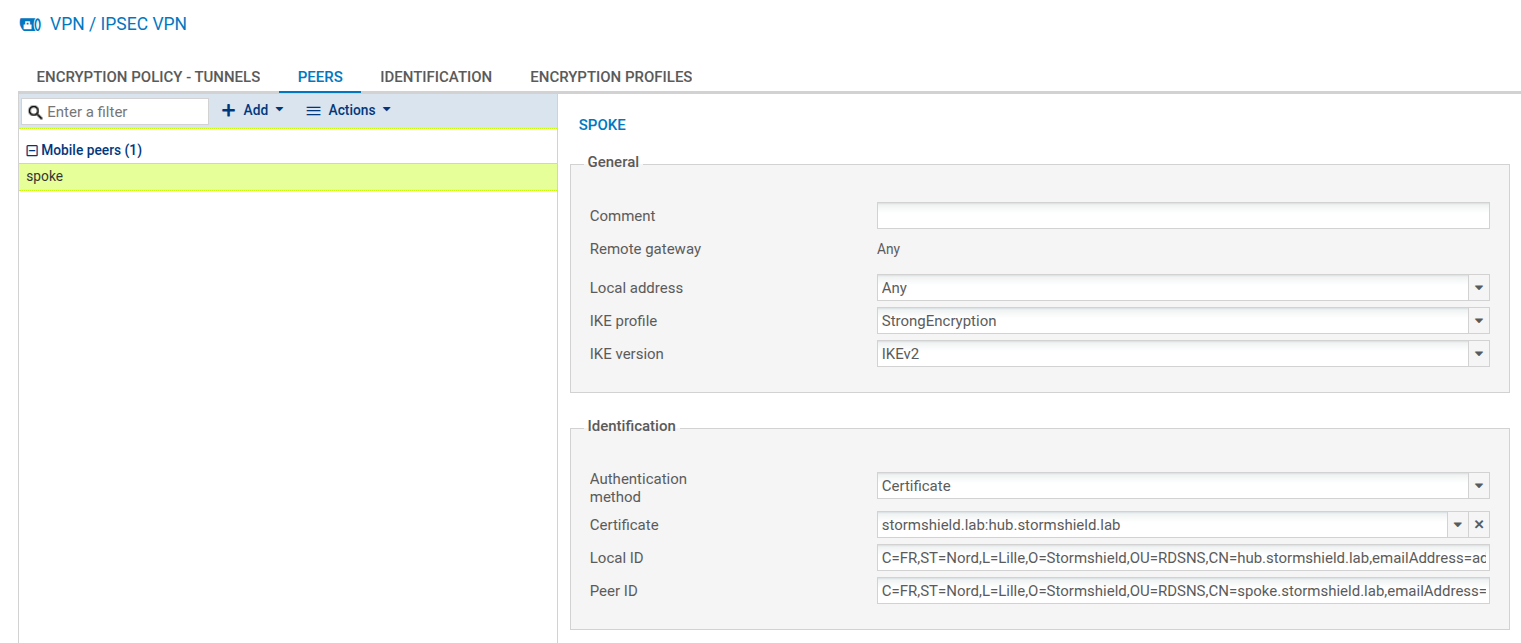Open the Authentication method dropdown
1521x643 pixels.
tap(1478, 485)
